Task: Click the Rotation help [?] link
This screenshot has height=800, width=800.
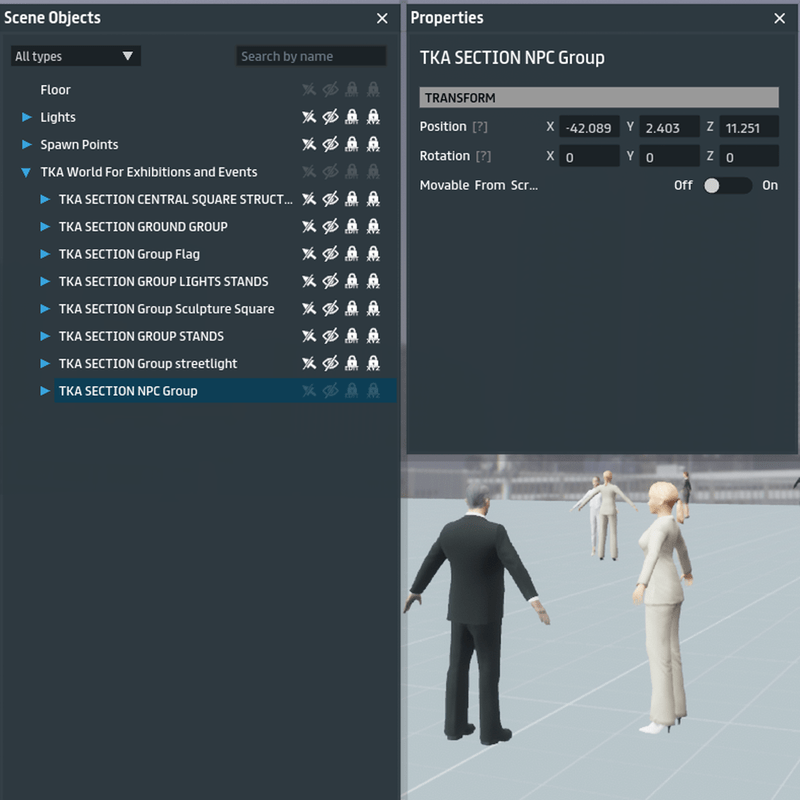Action: pyautogui.click(x=484, y=156)
